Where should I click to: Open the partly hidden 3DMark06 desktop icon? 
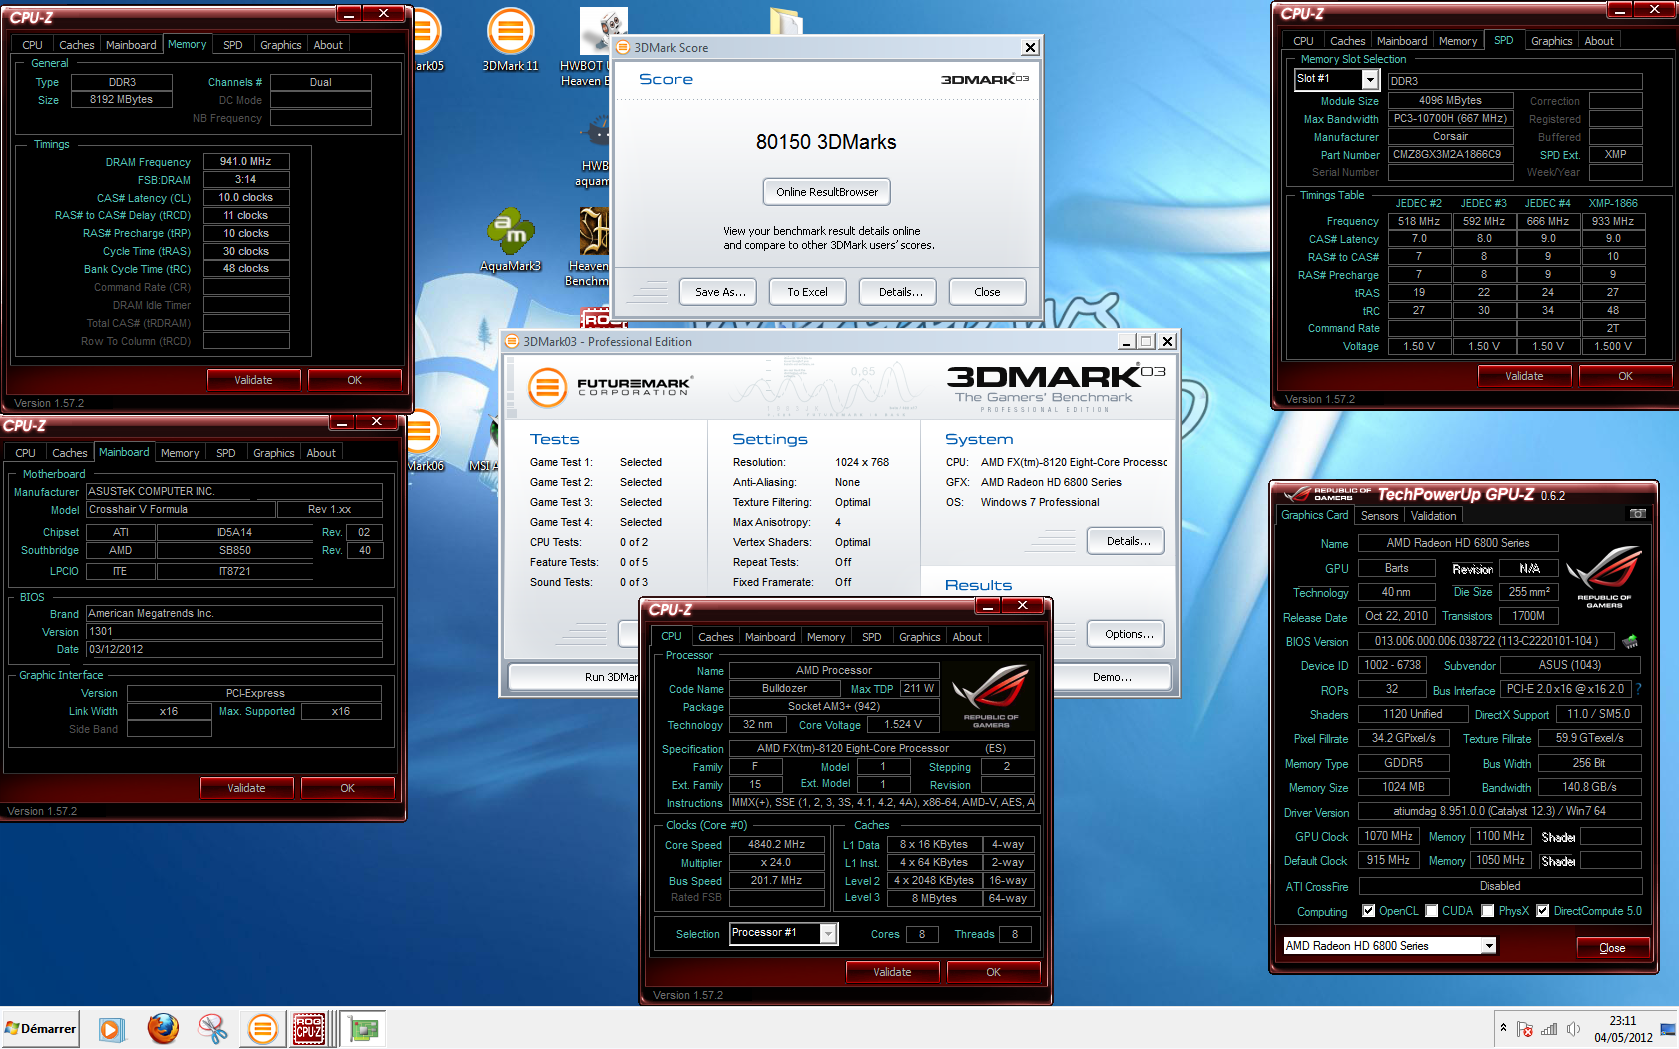(425, 440)
